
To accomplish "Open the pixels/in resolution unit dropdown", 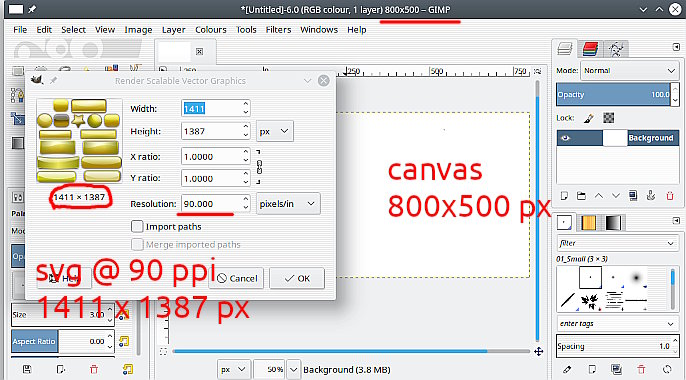I will (288, 204).
